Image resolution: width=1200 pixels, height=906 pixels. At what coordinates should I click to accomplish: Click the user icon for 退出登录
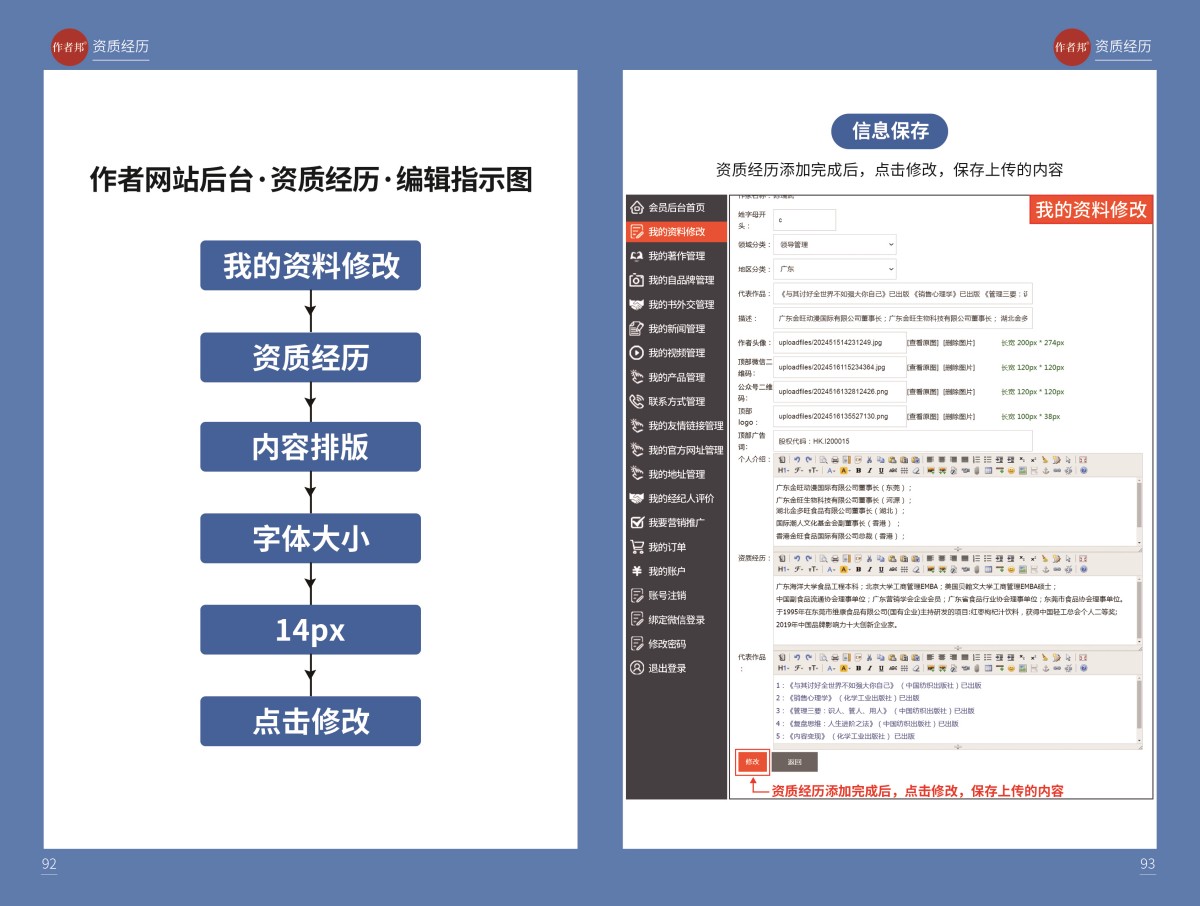pos(636,668)
